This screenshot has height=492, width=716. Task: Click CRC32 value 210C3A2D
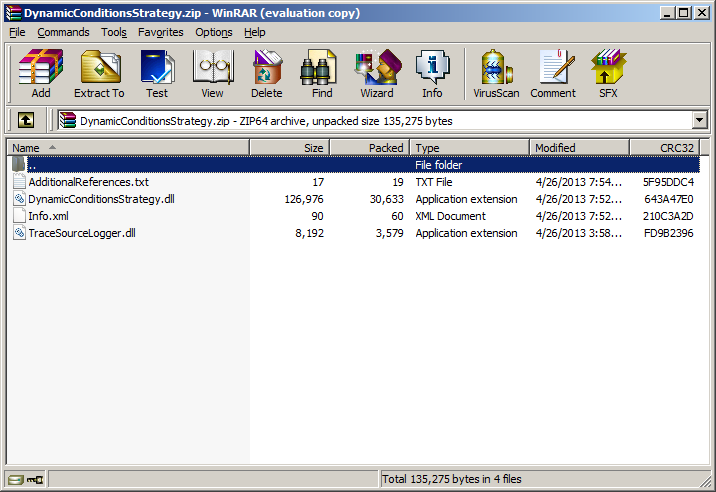pyautogui.click(x=669, y=216)
